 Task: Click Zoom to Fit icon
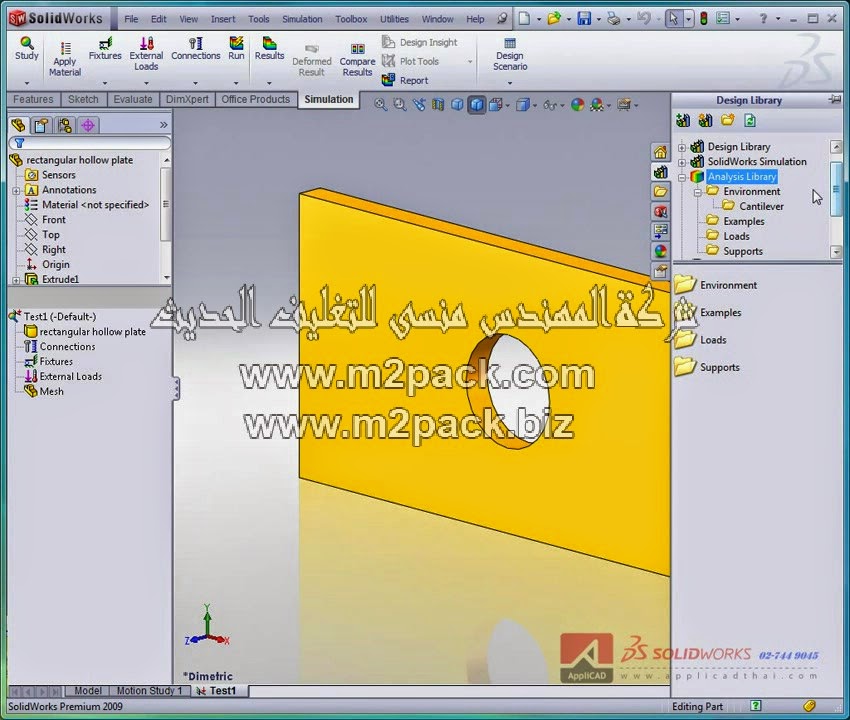(381, 105)
